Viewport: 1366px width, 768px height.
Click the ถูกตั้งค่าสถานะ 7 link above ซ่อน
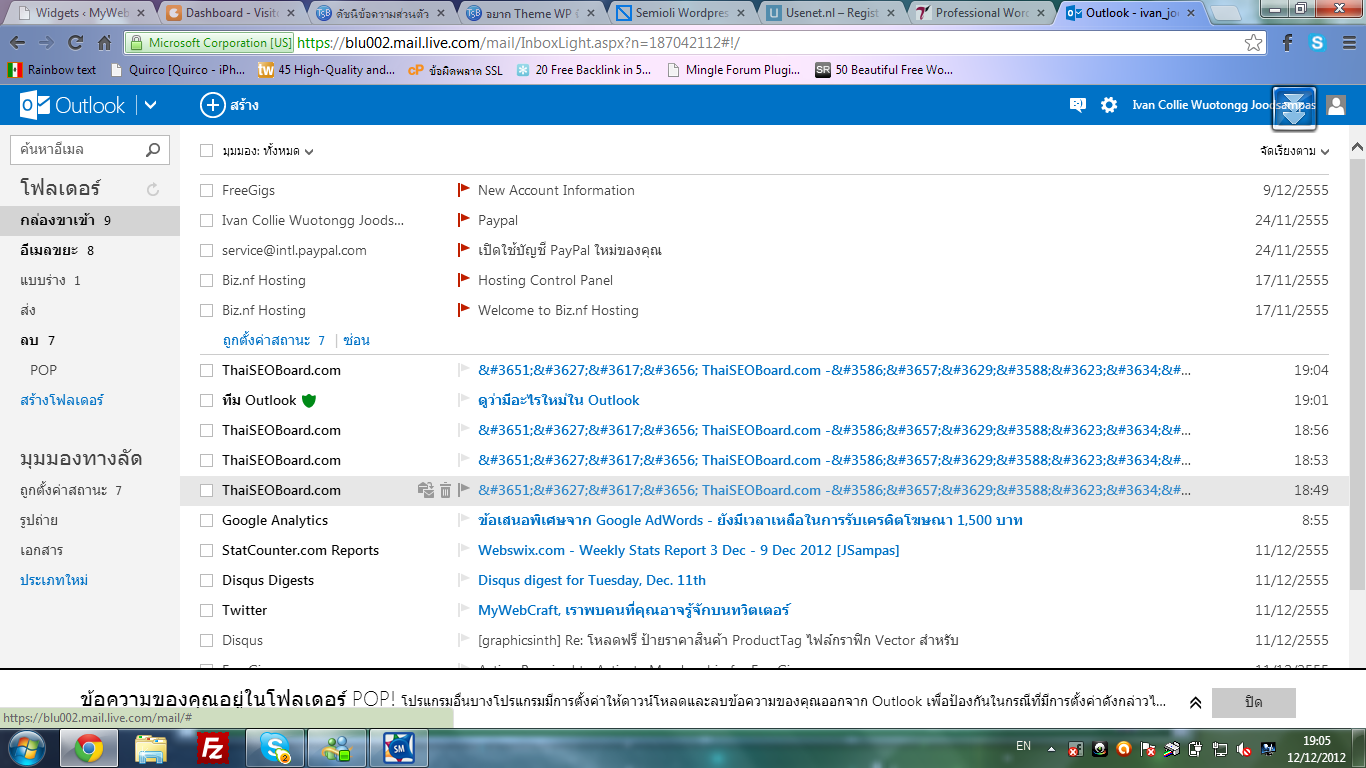(273, 340)
